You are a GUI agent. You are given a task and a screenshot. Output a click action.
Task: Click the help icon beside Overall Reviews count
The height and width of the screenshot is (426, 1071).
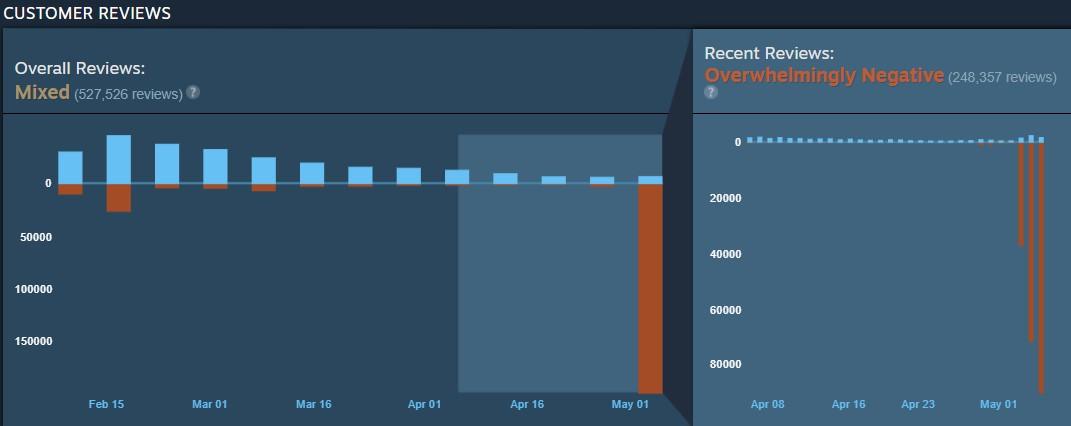click(193, 92)
